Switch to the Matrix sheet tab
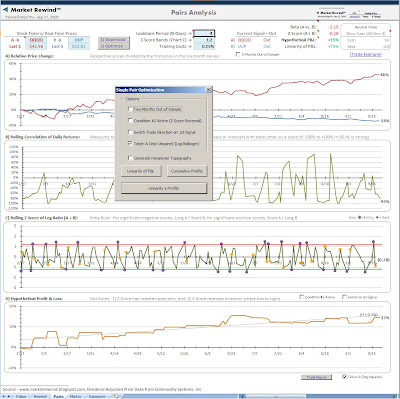Viewport: 400px width, 399px height. [75, 396]
